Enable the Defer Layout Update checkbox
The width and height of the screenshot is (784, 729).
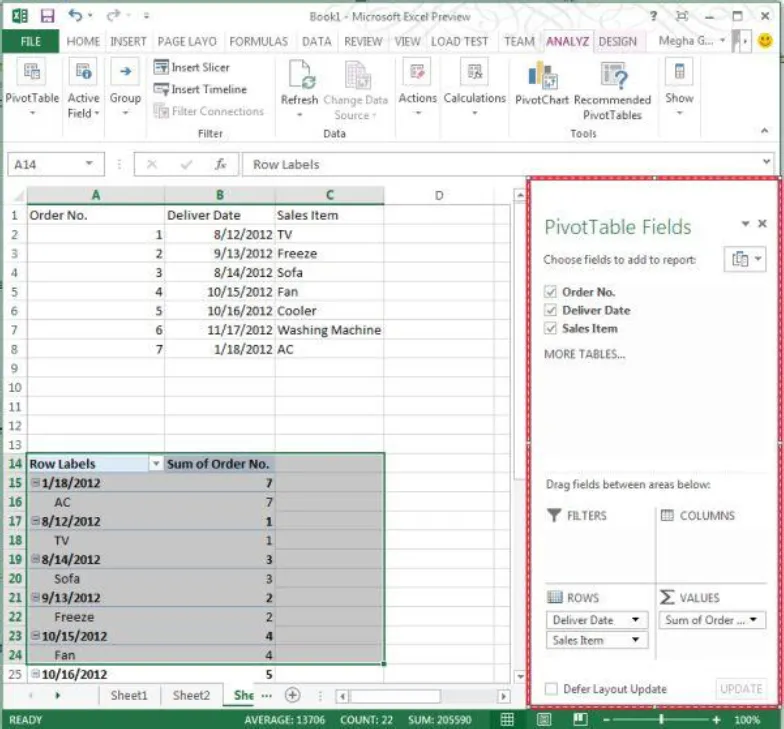551,689
